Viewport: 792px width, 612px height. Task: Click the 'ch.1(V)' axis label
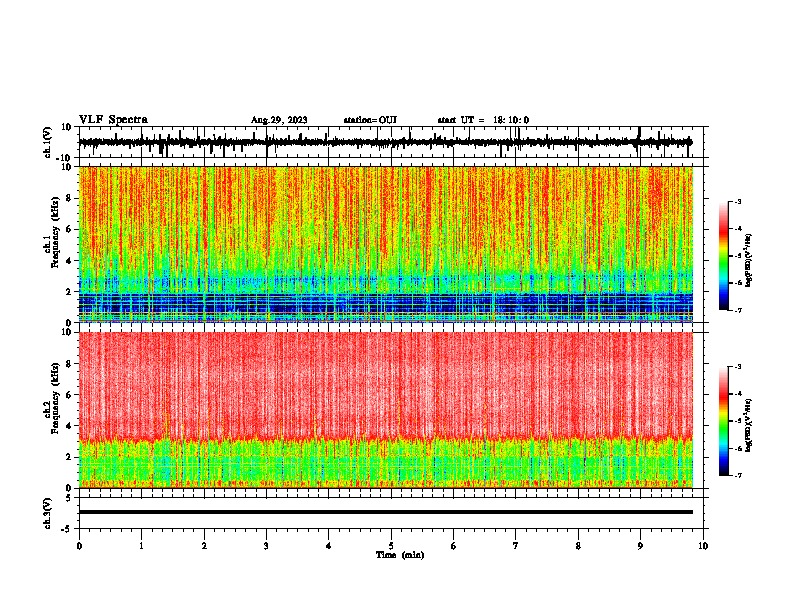[49, 142]
